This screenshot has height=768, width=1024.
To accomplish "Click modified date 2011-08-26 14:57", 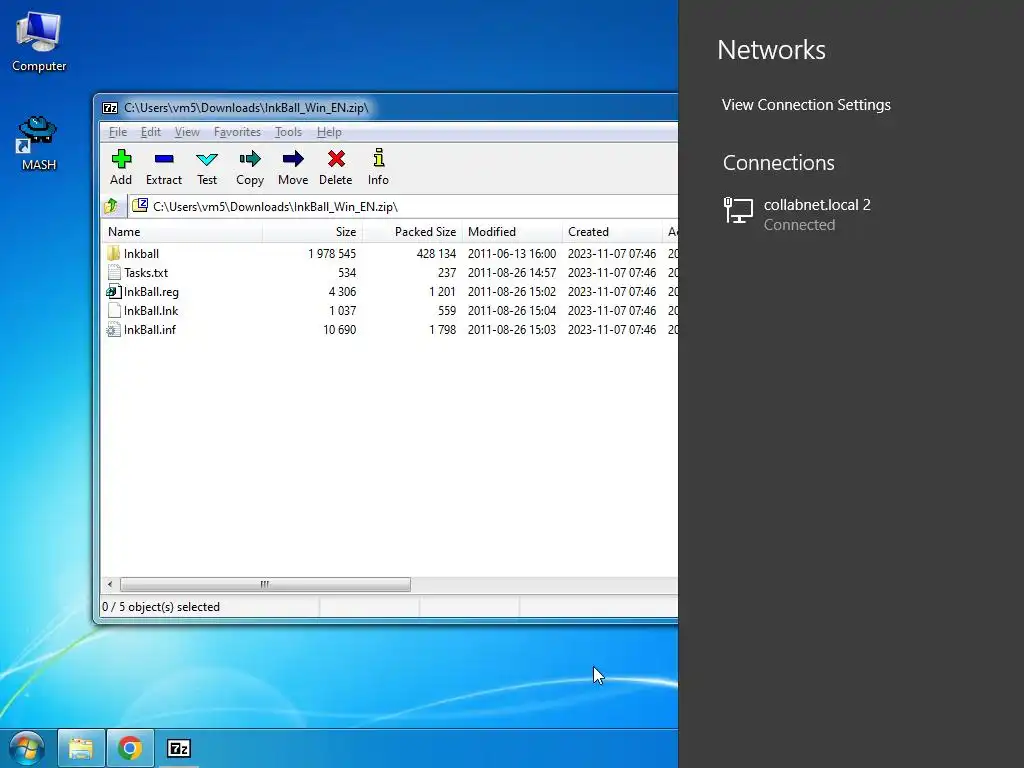I will coord(512,272).
